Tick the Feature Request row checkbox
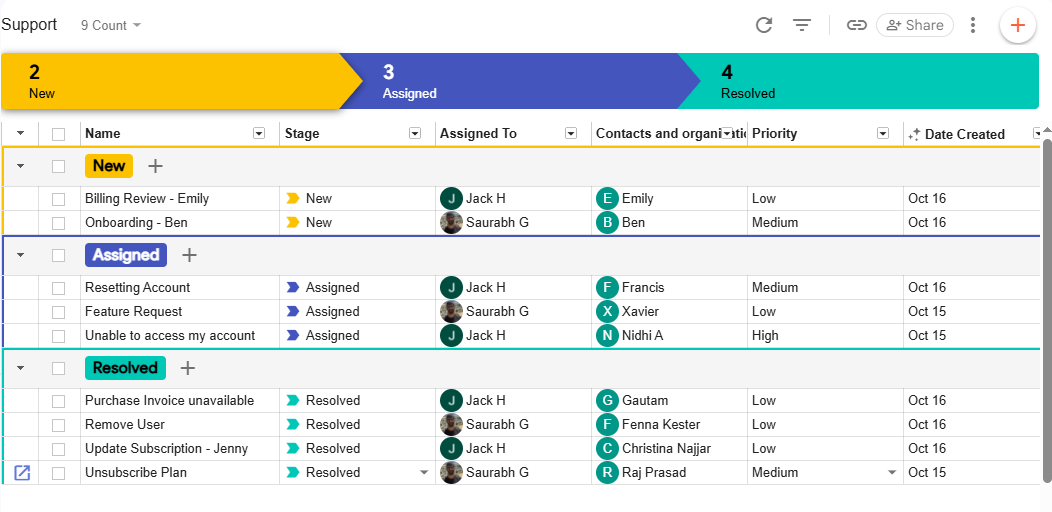1052x512 pixels. tap(59, 312)
